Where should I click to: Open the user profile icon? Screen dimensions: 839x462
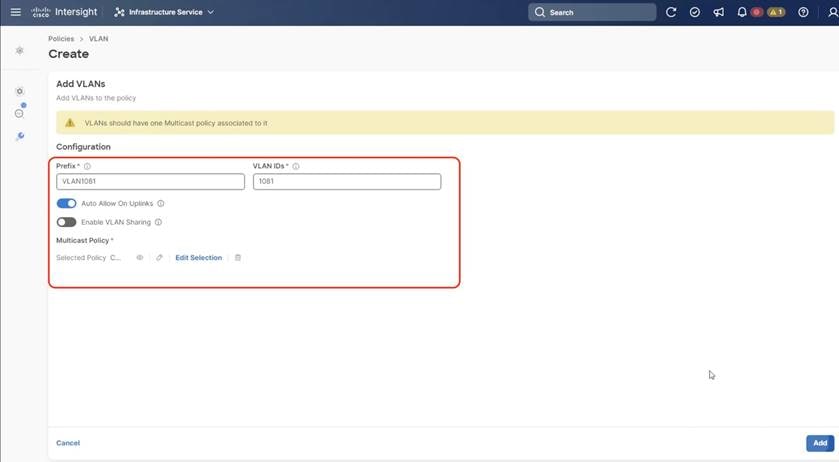point(833,12)
